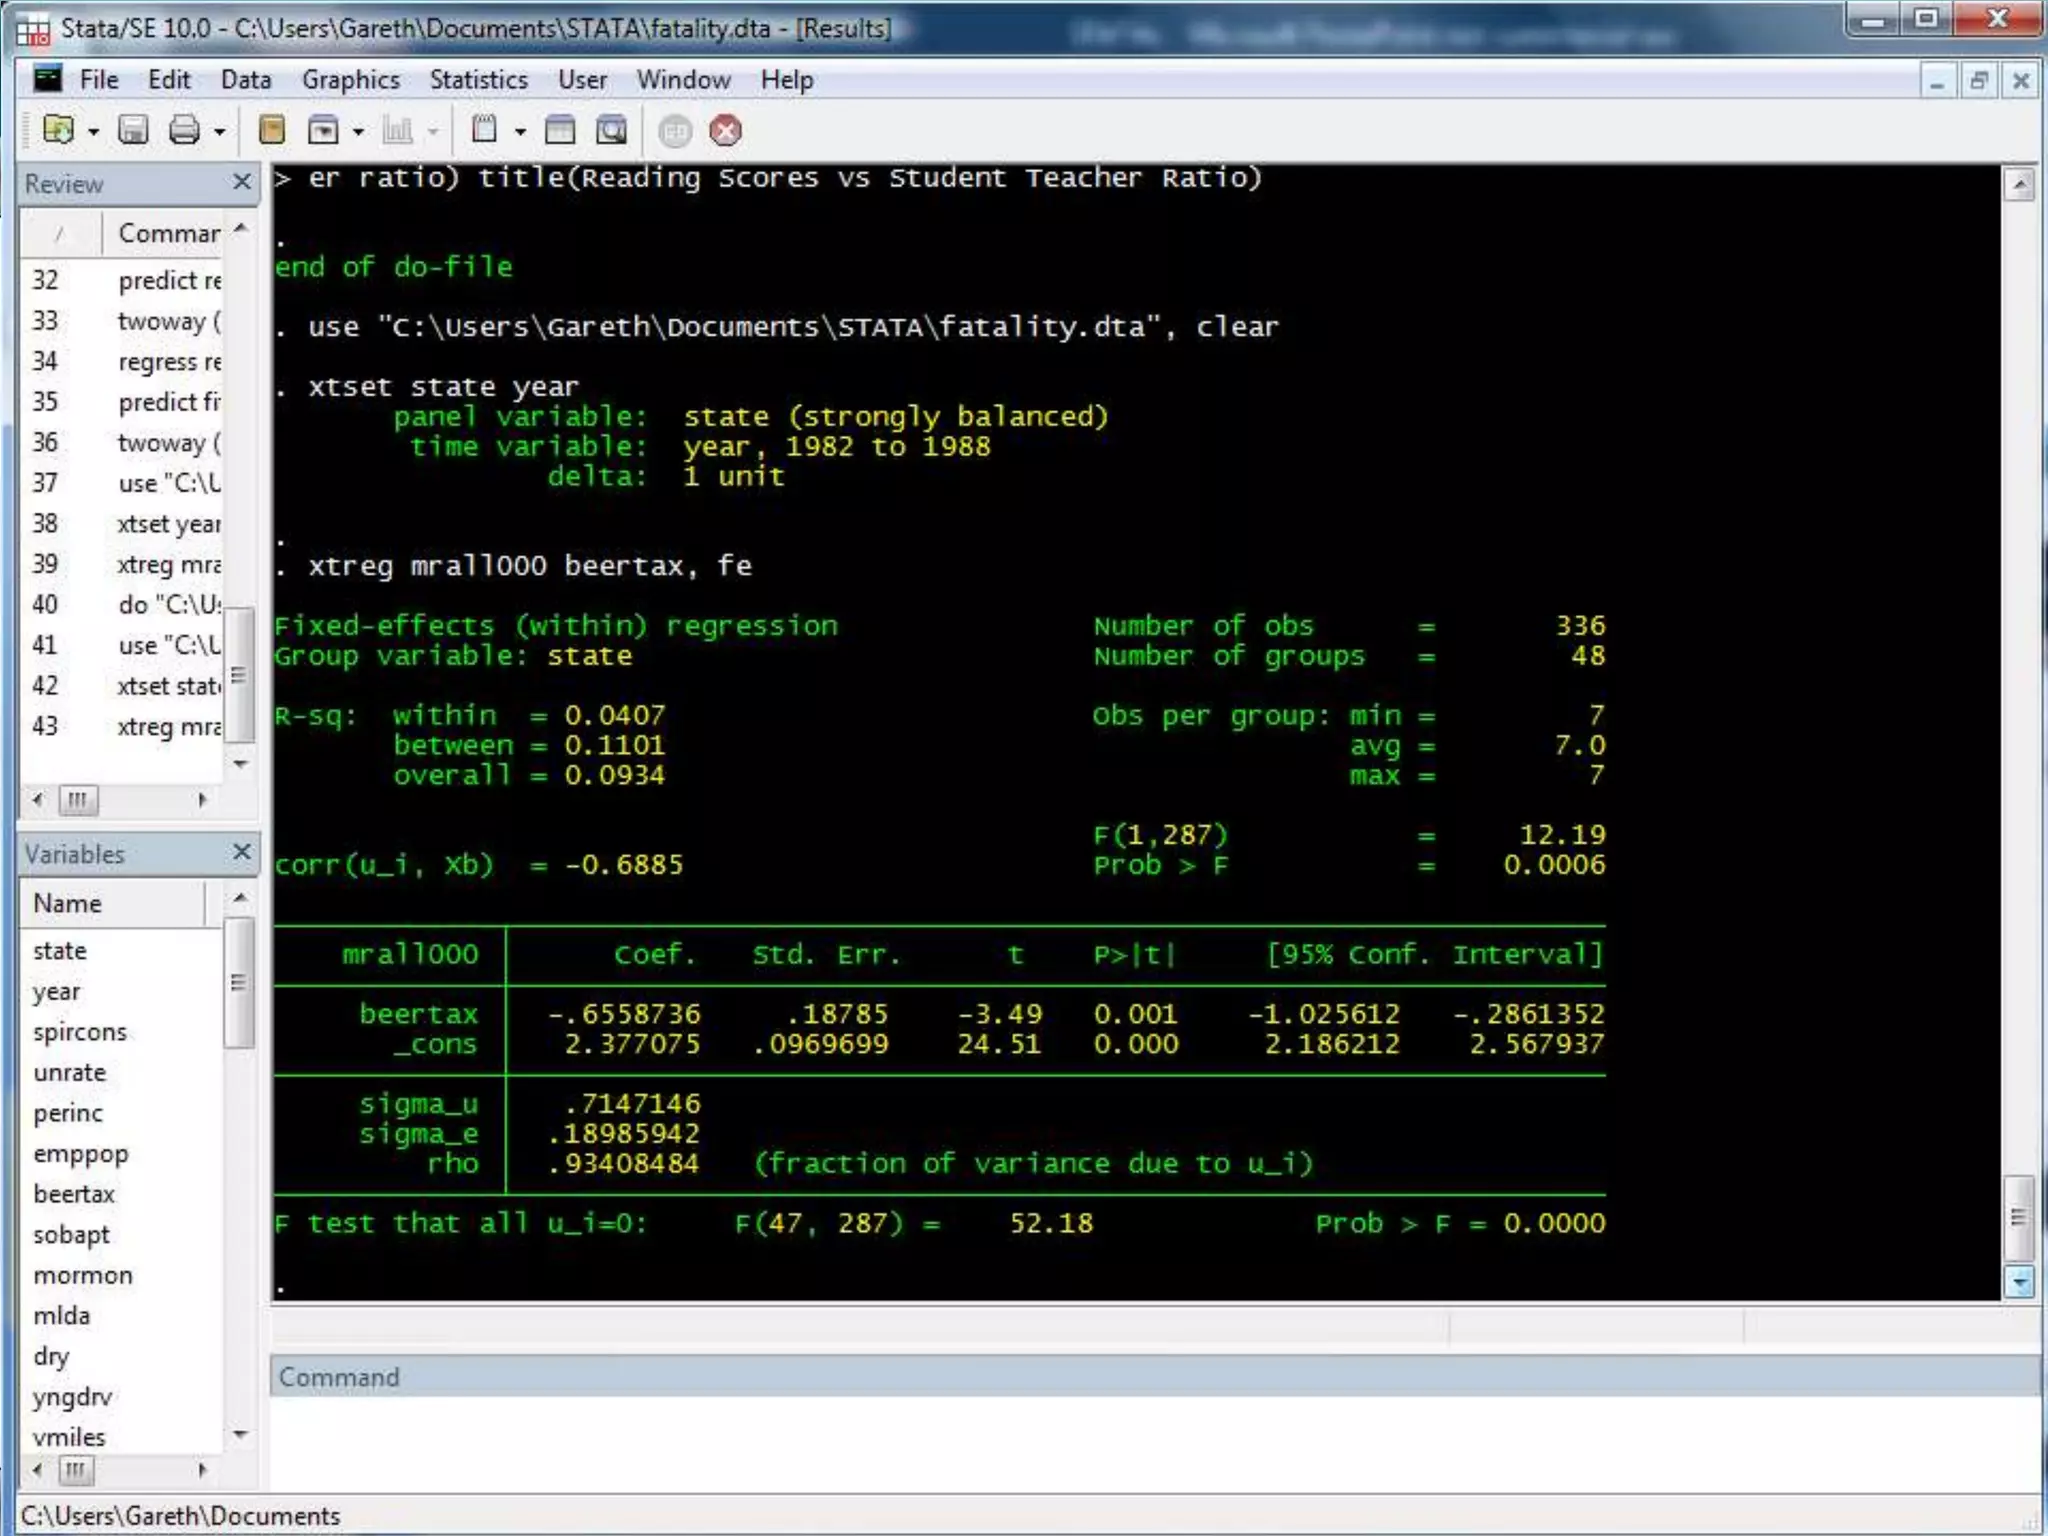Close the Variables panel
The width and height of the screenshot is (2048, 1536).
[x=241, y=852]
